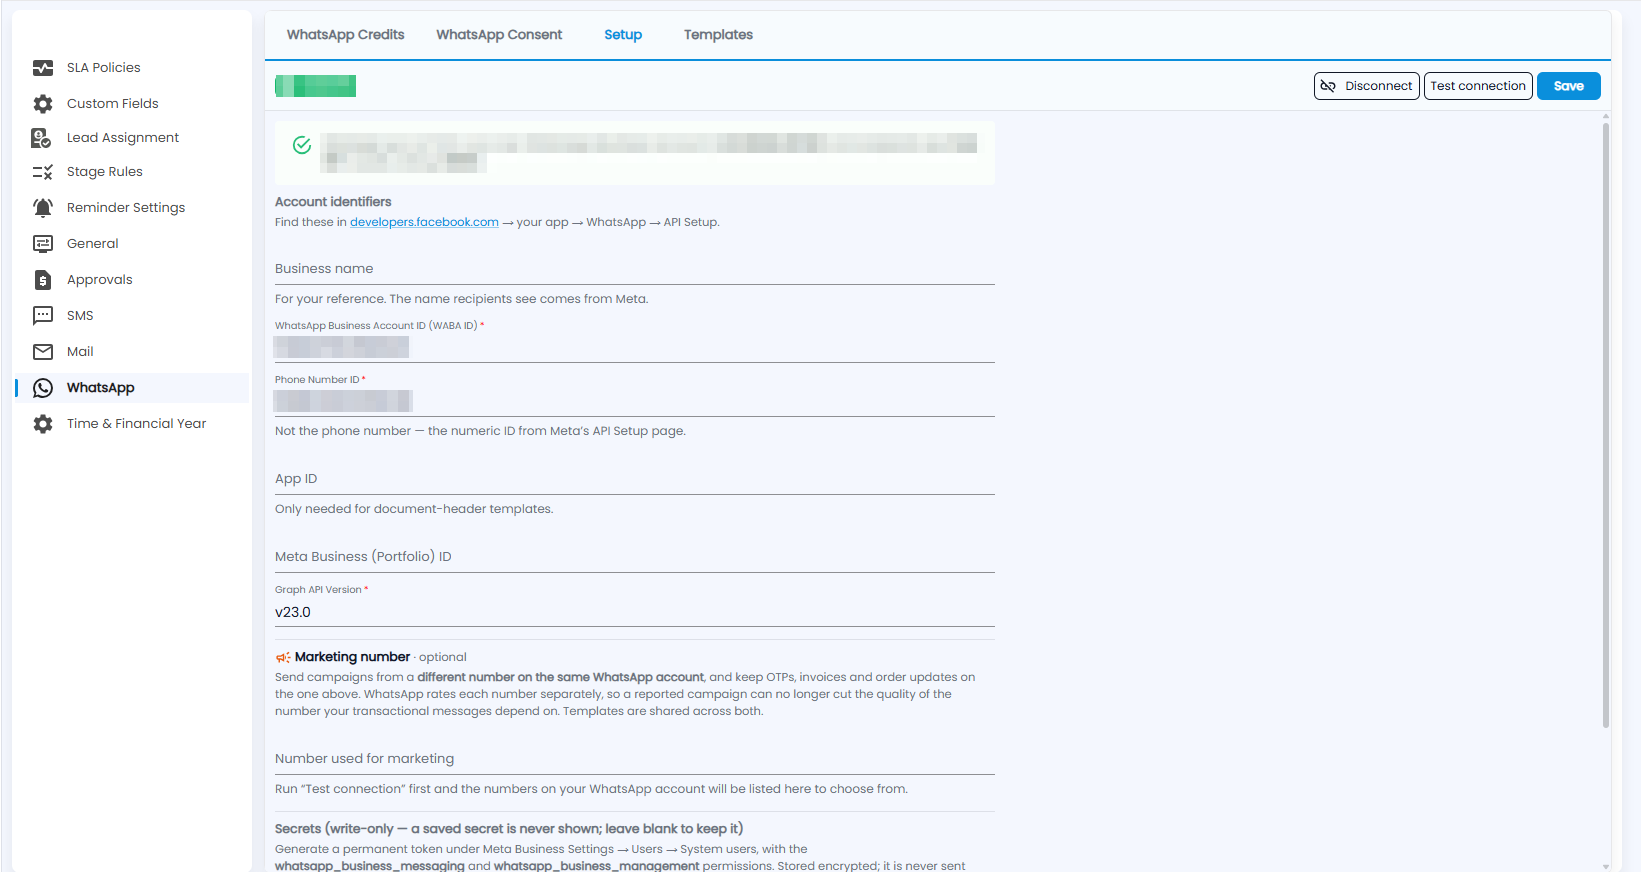This screenshot has height=872, width=1641.
Task: Click the vertical scrollbar of the setup form
Action: pos(1606,425)
